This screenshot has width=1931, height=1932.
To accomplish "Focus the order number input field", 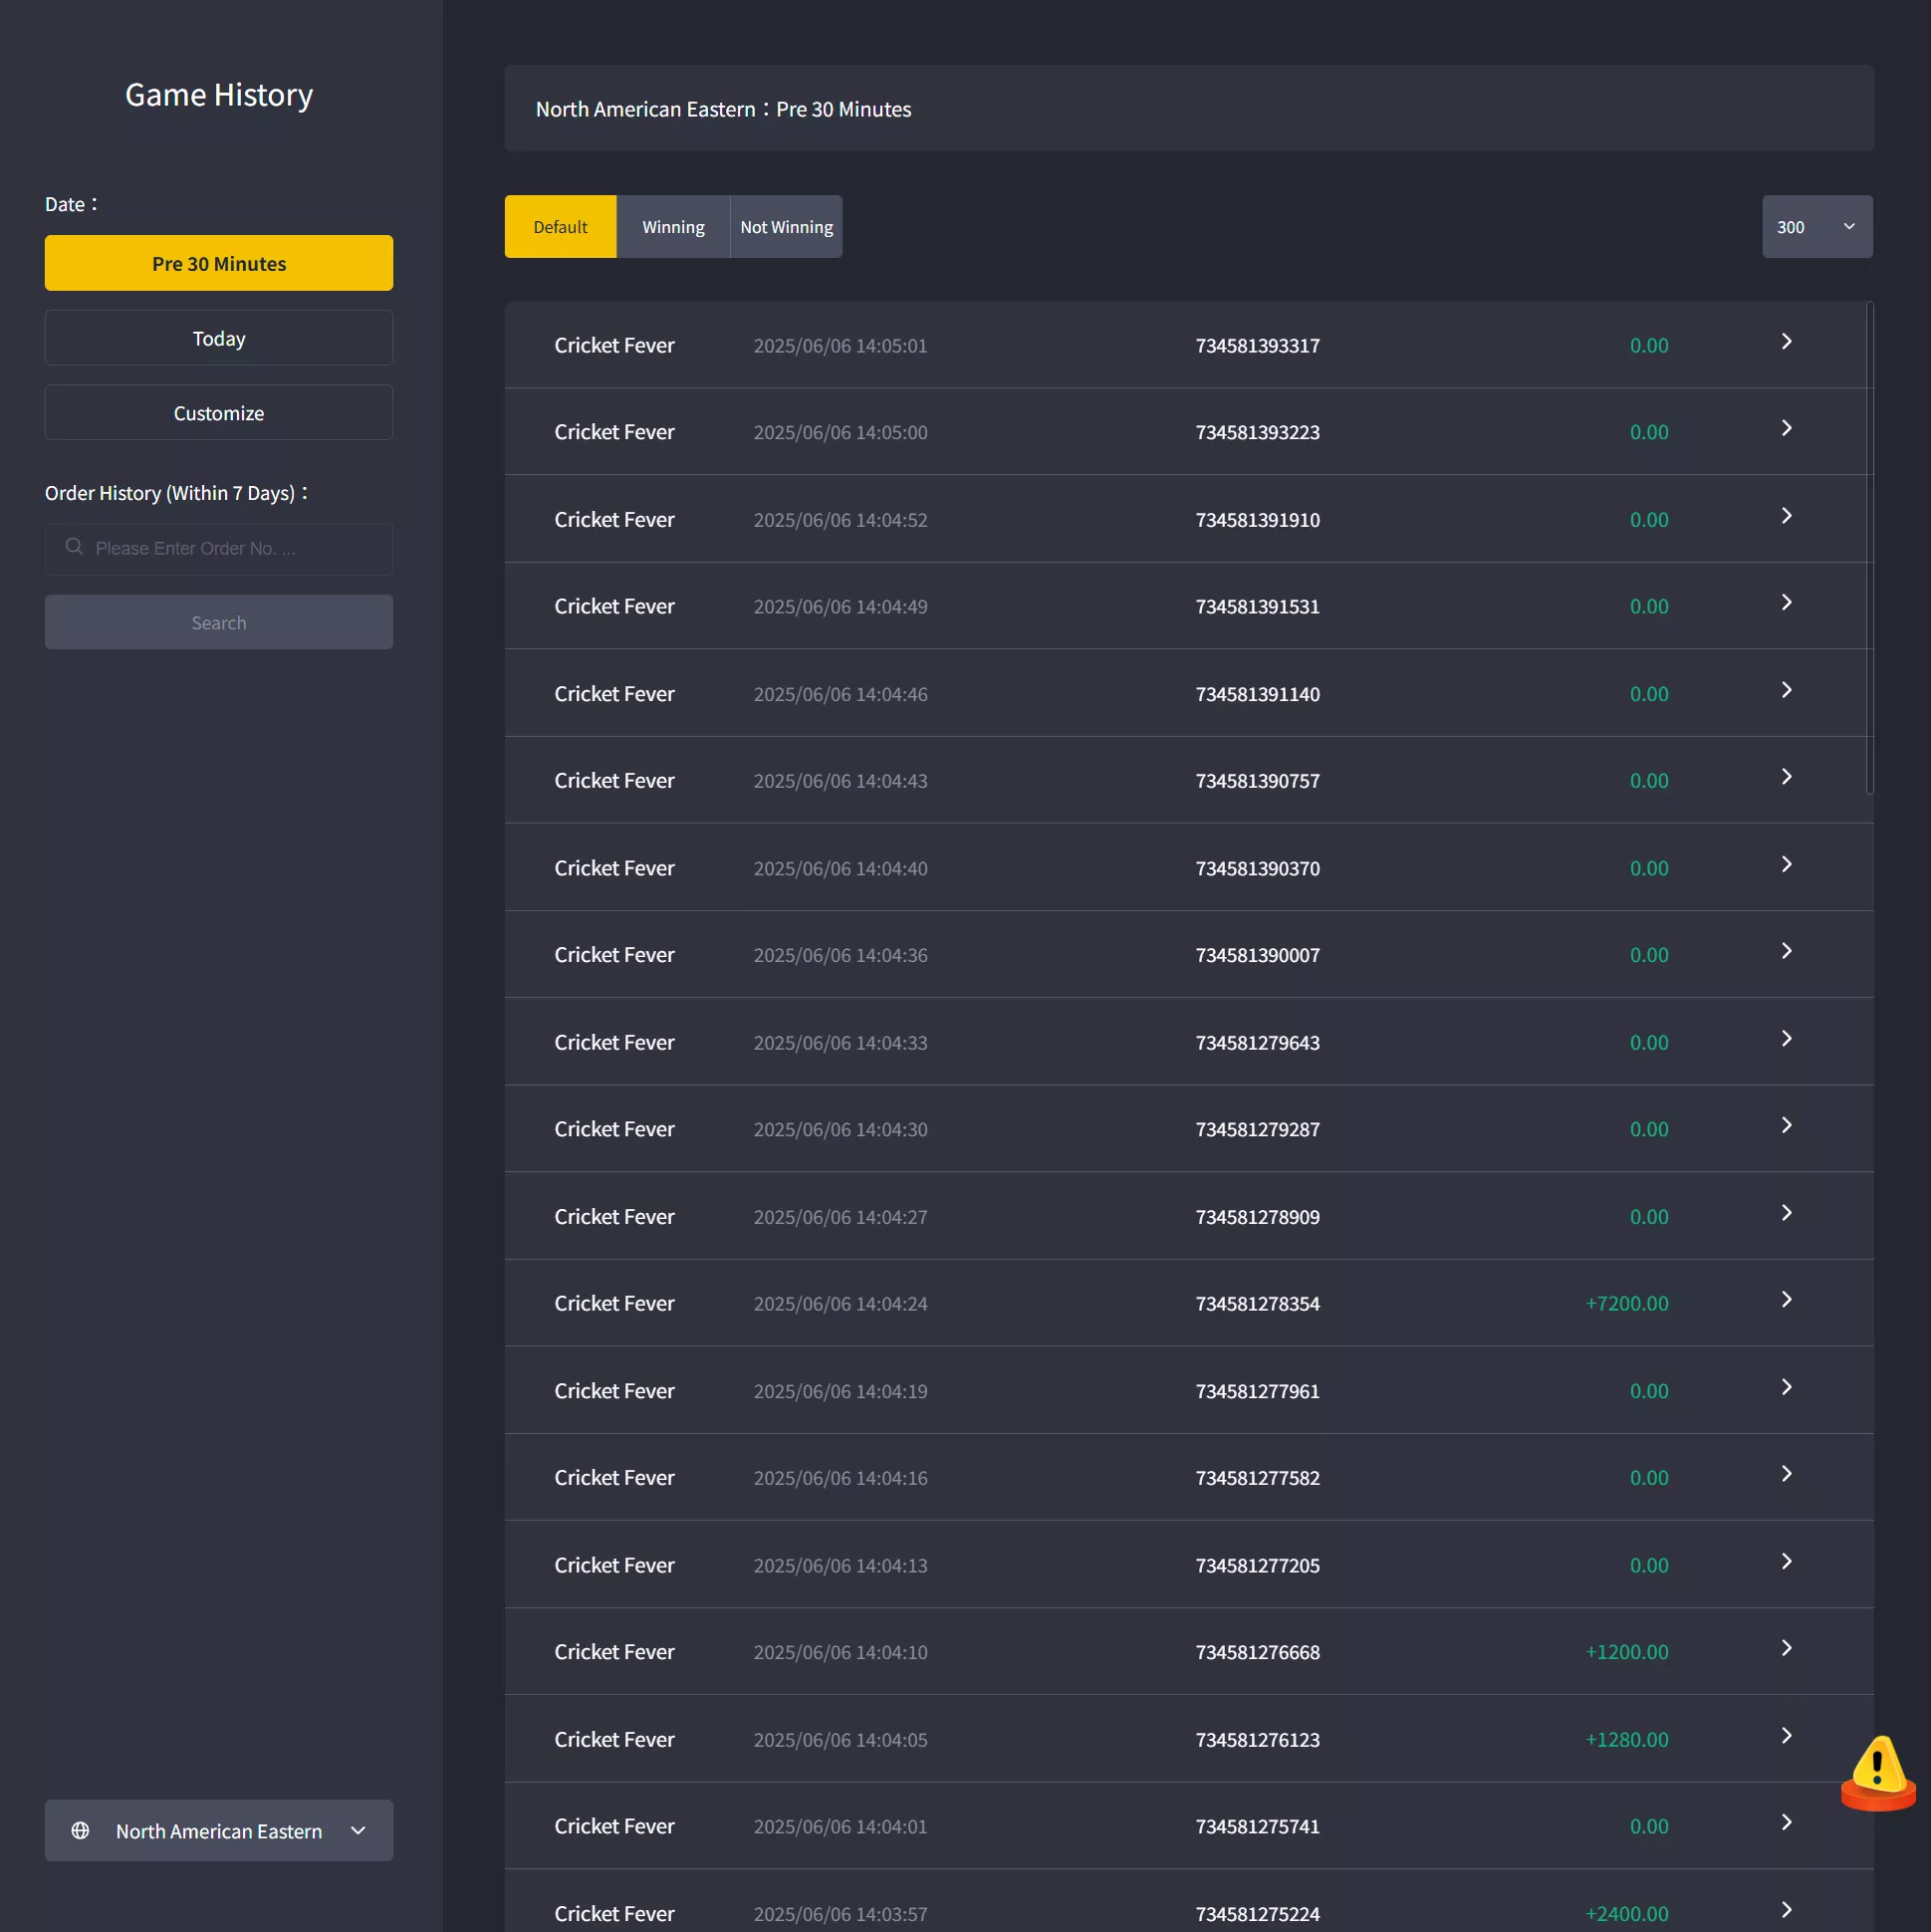I will pyautogui.click(x=219, y=549).
